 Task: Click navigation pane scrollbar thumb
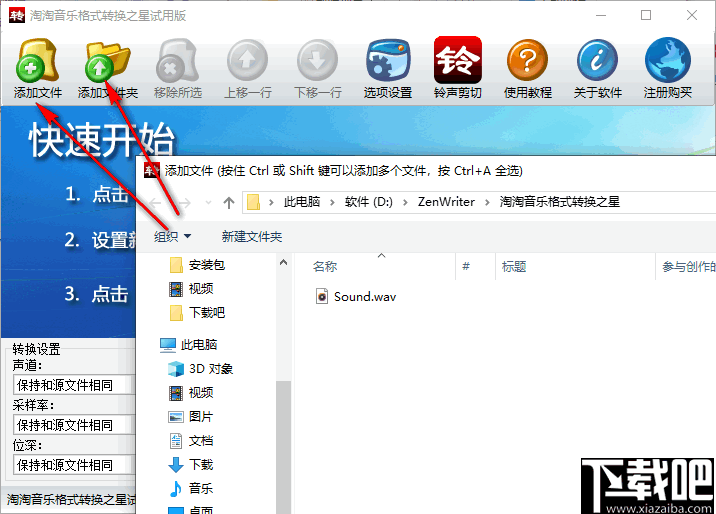[x=284, y=447]
